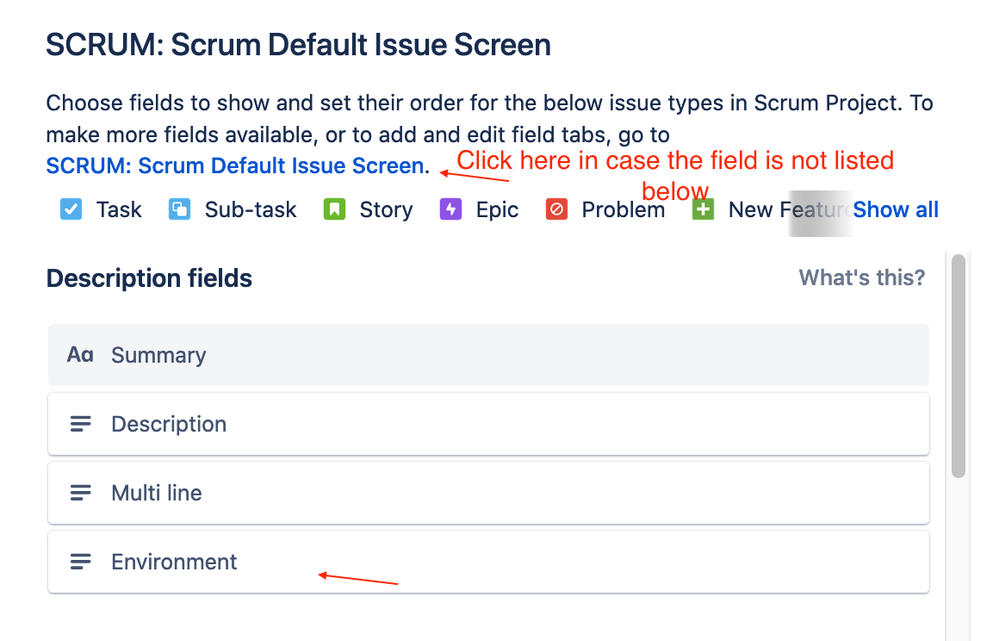
Task: Click the lines icon beside Multi line
Action: pyautogui.click(x=80, y=493)
